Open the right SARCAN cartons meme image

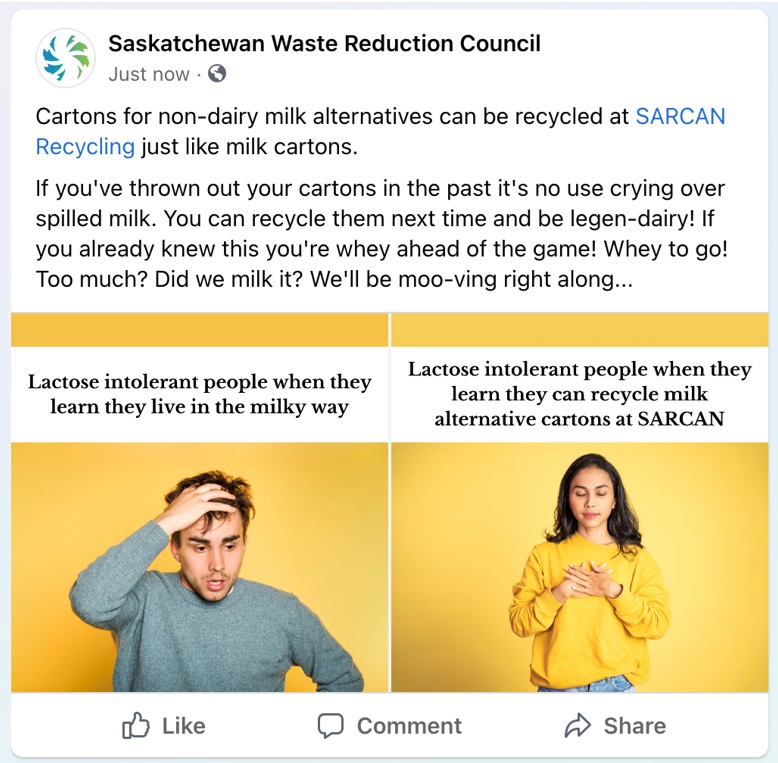(x=580, y=503)
